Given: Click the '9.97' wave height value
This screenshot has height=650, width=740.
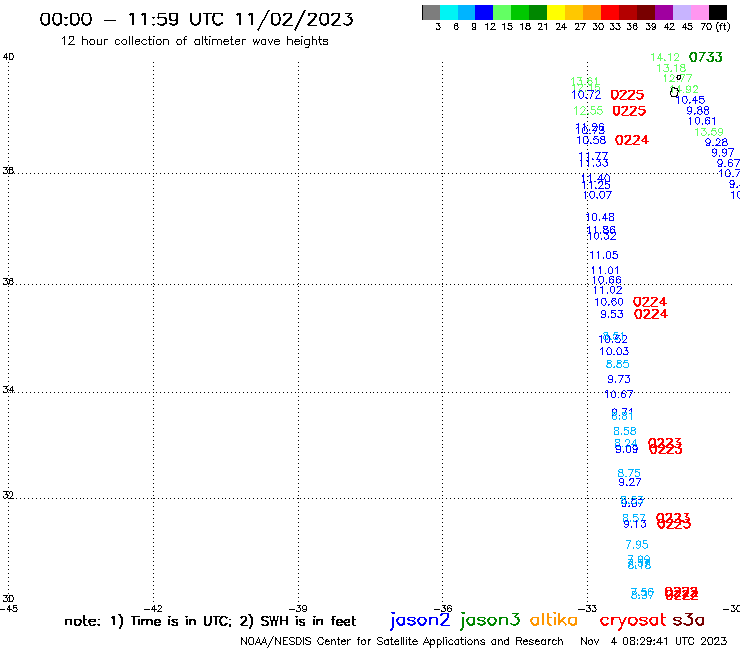Looking at the screenshot, I should coord(723,152).
